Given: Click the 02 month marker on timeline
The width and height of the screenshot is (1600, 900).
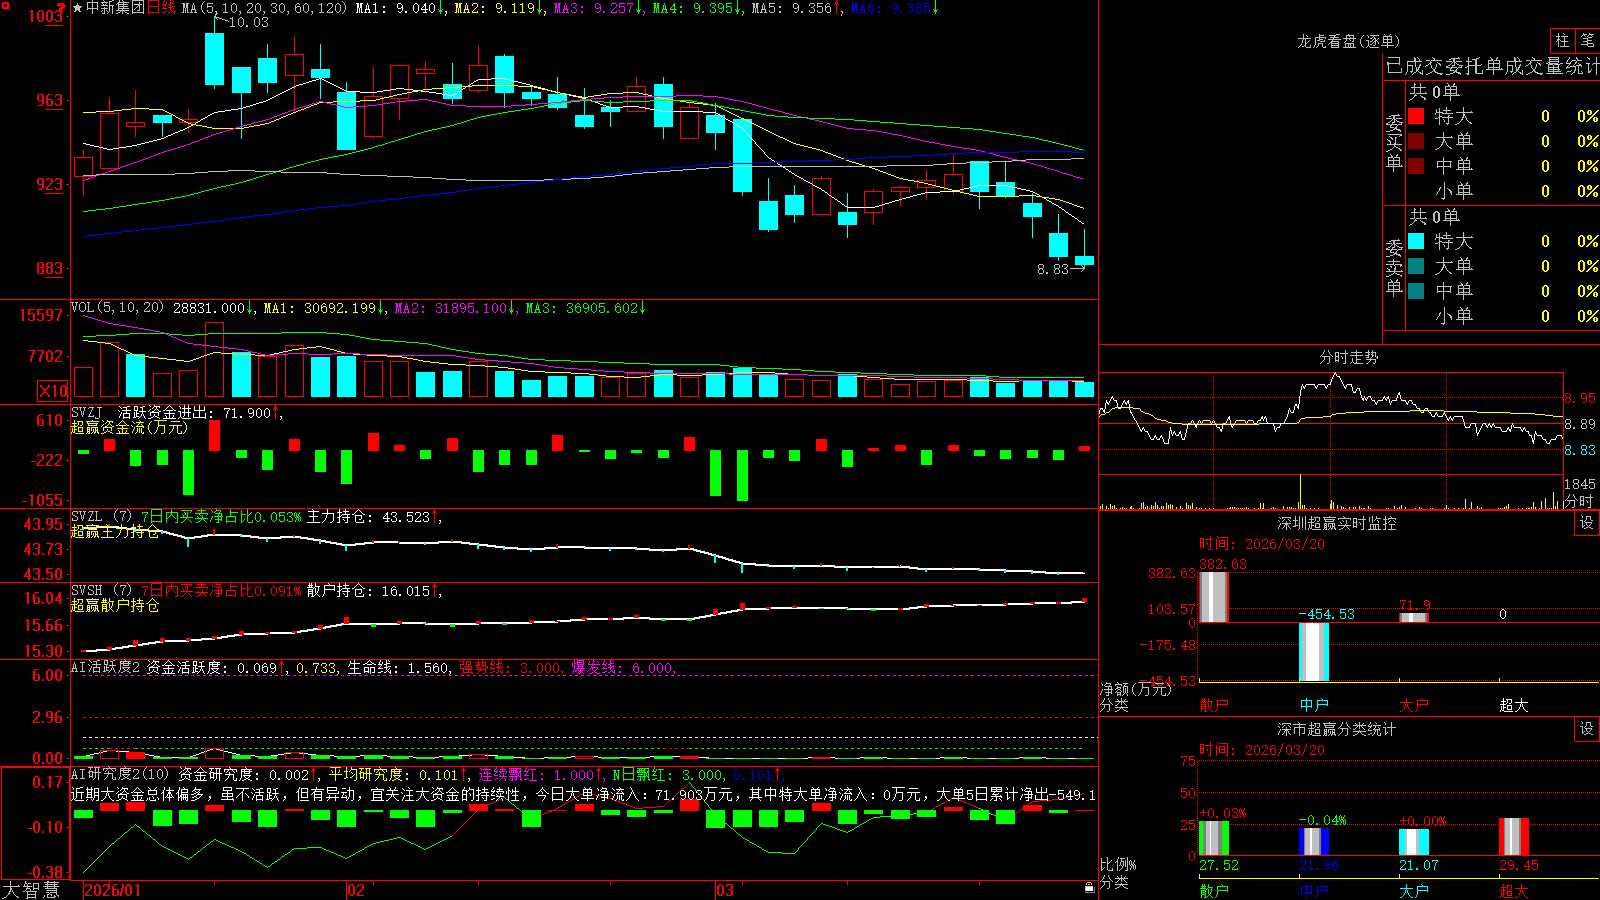Looking at the screenshot, I should [x=356, y=890].
